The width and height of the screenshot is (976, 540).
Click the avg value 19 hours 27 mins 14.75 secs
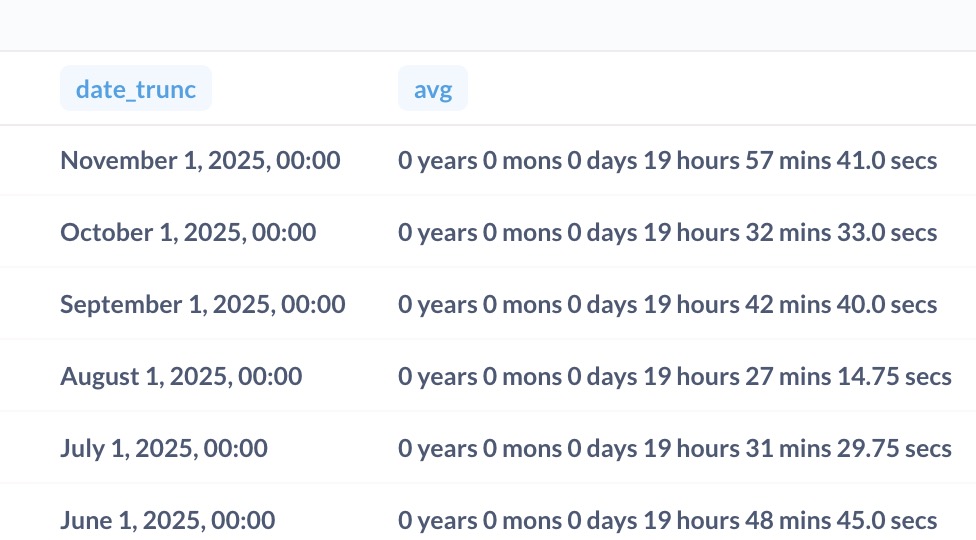point(674,376)
